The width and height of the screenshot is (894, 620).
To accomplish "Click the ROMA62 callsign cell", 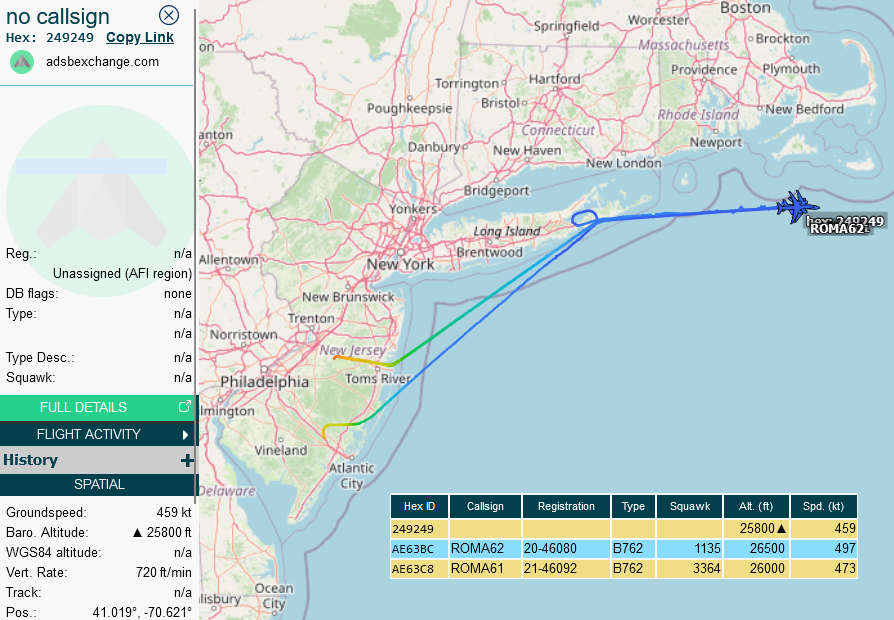I will (485, 549).
